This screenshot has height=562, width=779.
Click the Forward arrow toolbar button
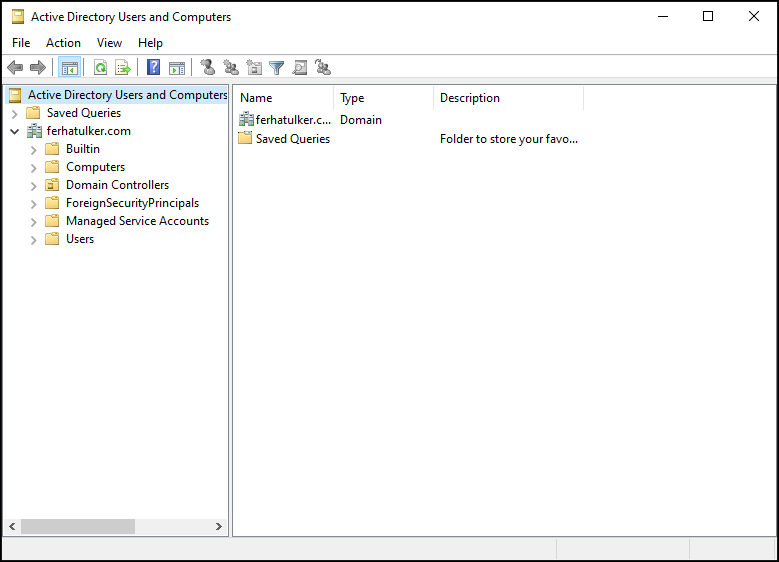38,68
